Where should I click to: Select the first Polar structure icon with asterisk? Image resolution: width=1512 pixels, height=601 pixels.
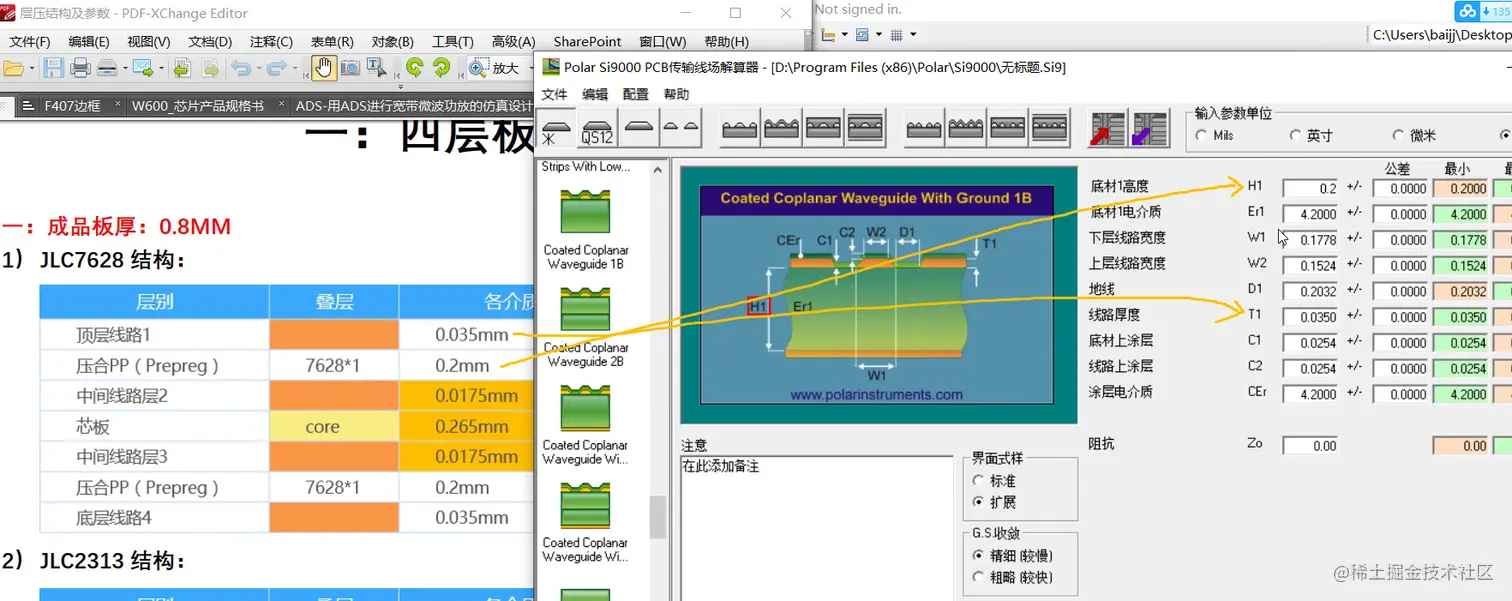click(x=557, y=128)
